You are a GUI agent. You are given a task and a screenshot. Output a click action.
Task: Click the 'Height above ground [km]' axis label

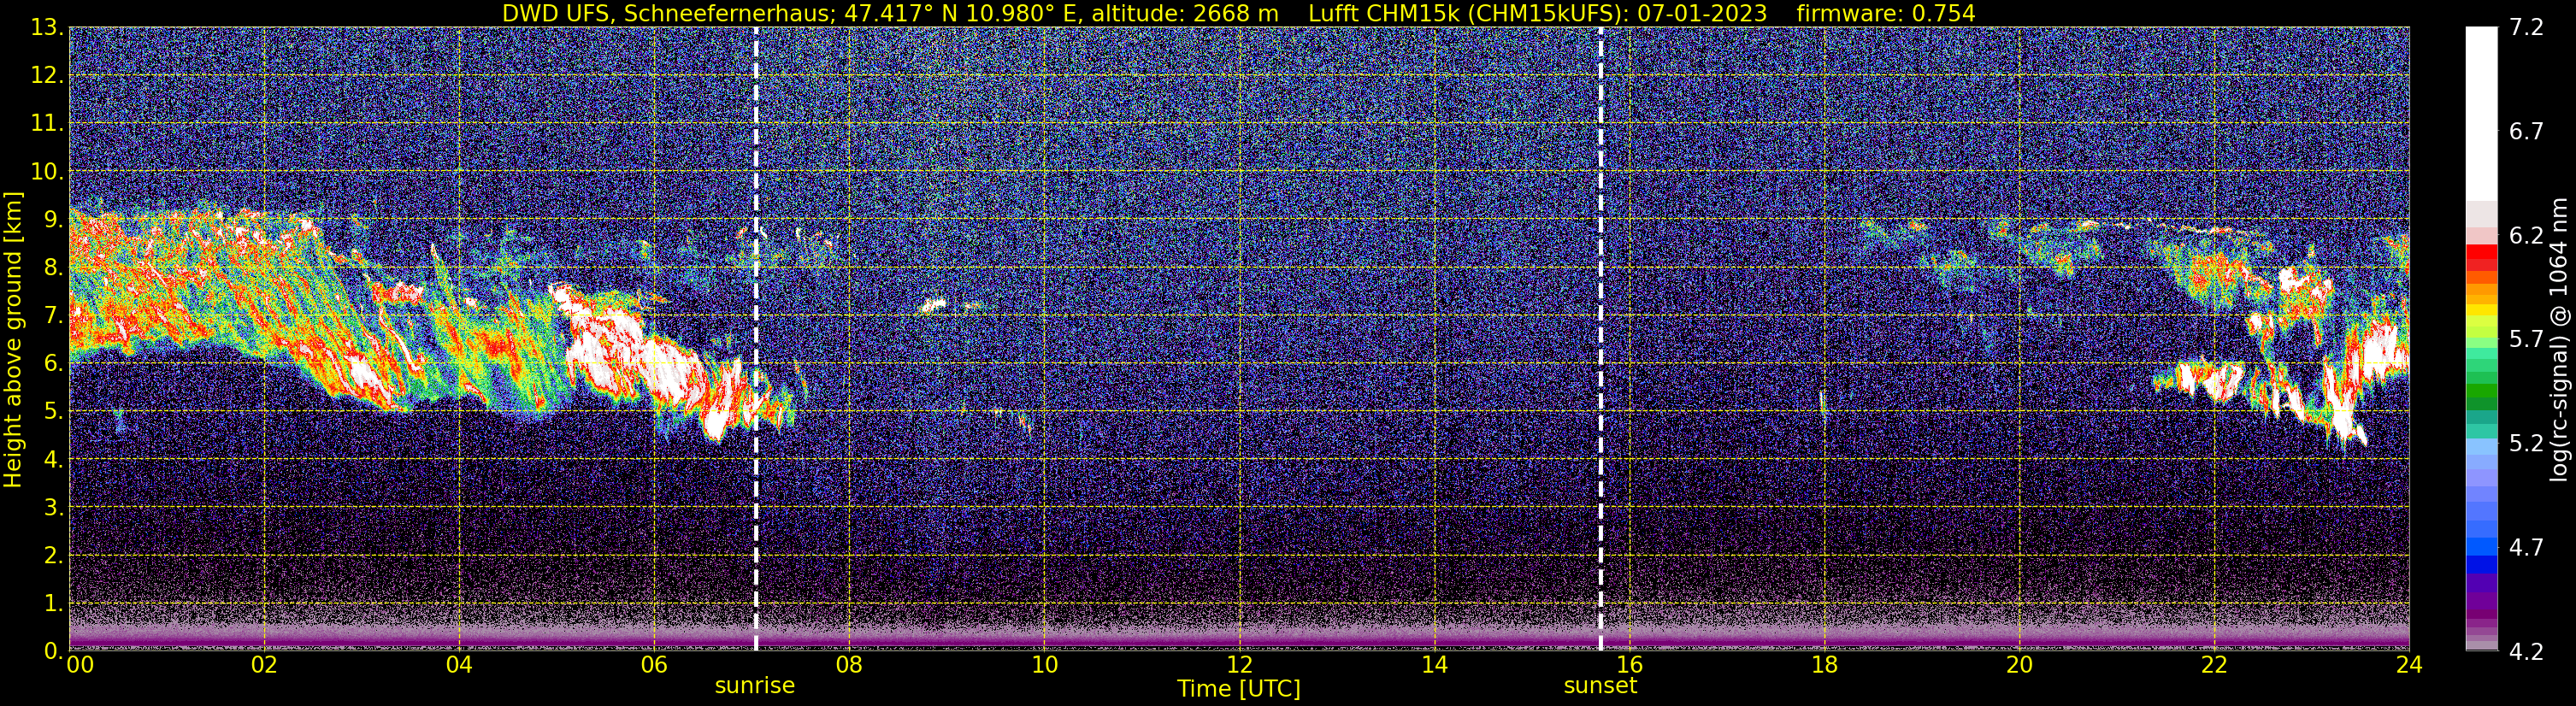[x=13, y=339]
